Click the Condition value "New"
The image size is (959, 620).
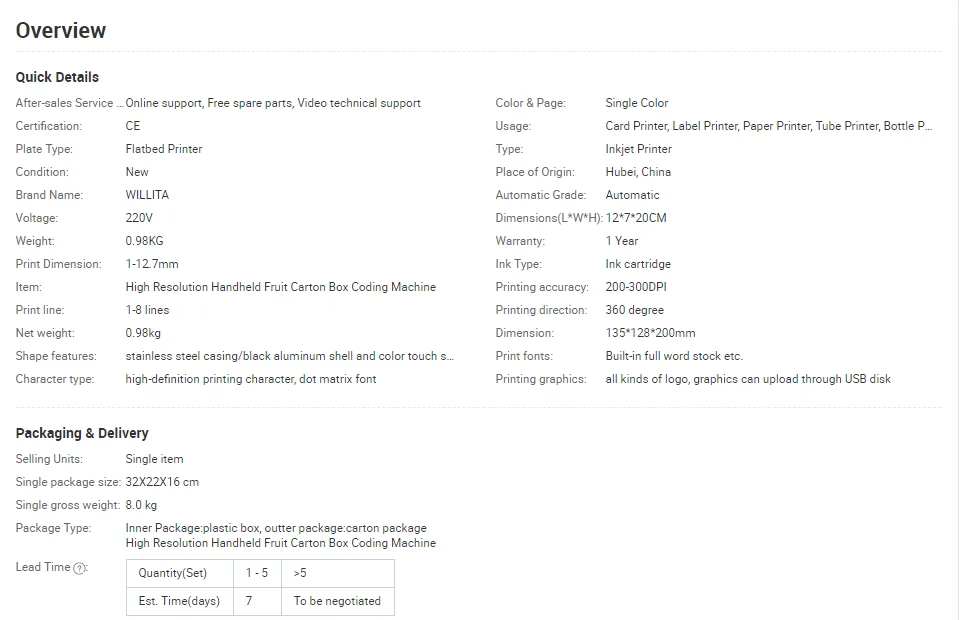coord(137,172)
